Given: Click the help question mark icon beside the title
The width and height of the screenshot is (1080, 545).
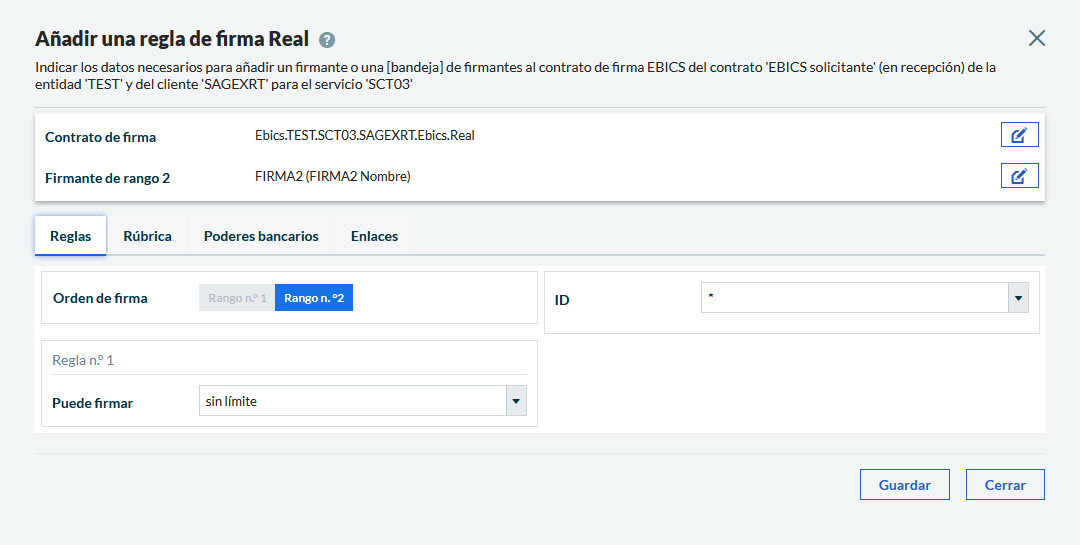Looking at the screenshot, I should pyautogui.click(x=327, y=40).
